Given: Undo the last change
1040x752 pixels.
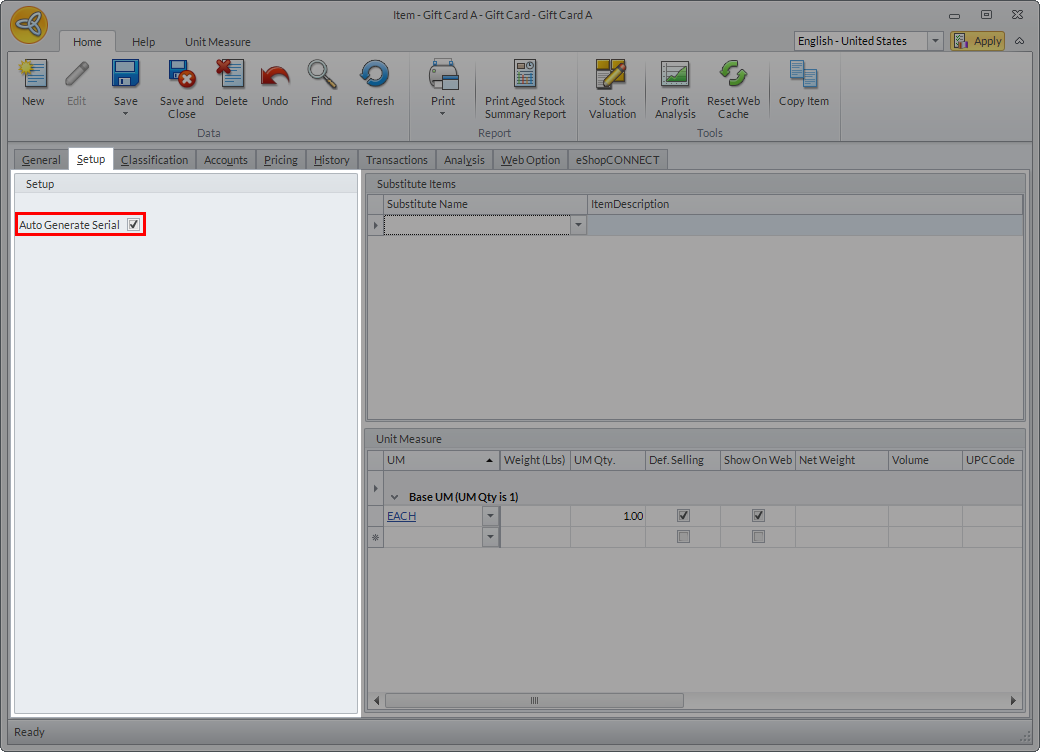Looking at the screenshot, I should (x=275, y=76).
